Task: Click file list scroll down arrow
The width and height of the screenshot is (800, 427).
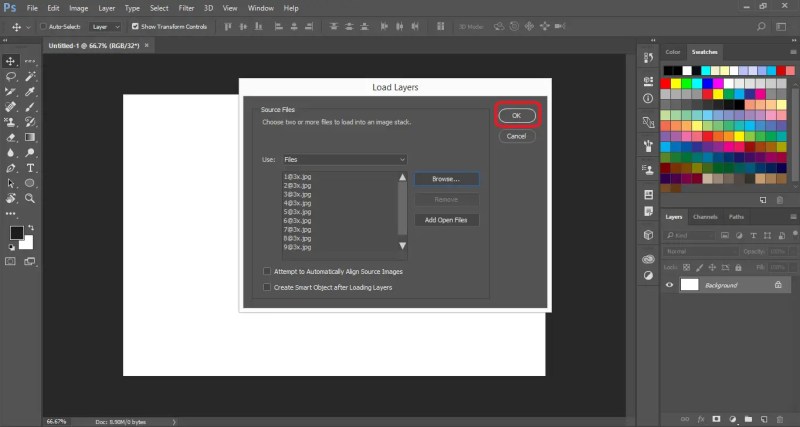Action: [x=403, y=246]
